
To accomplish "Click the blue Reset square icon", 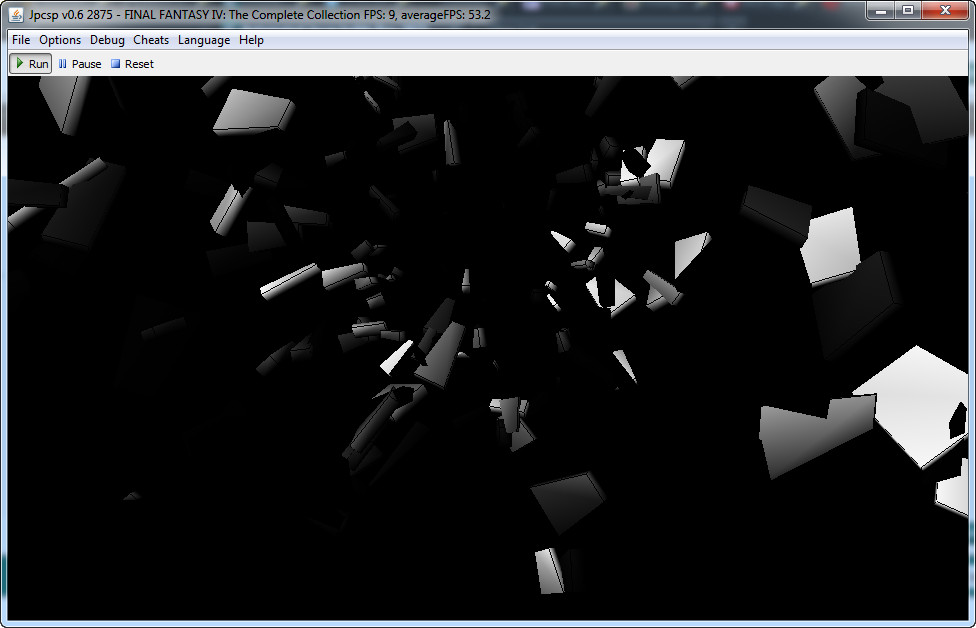I will click(x=115, y=64).
